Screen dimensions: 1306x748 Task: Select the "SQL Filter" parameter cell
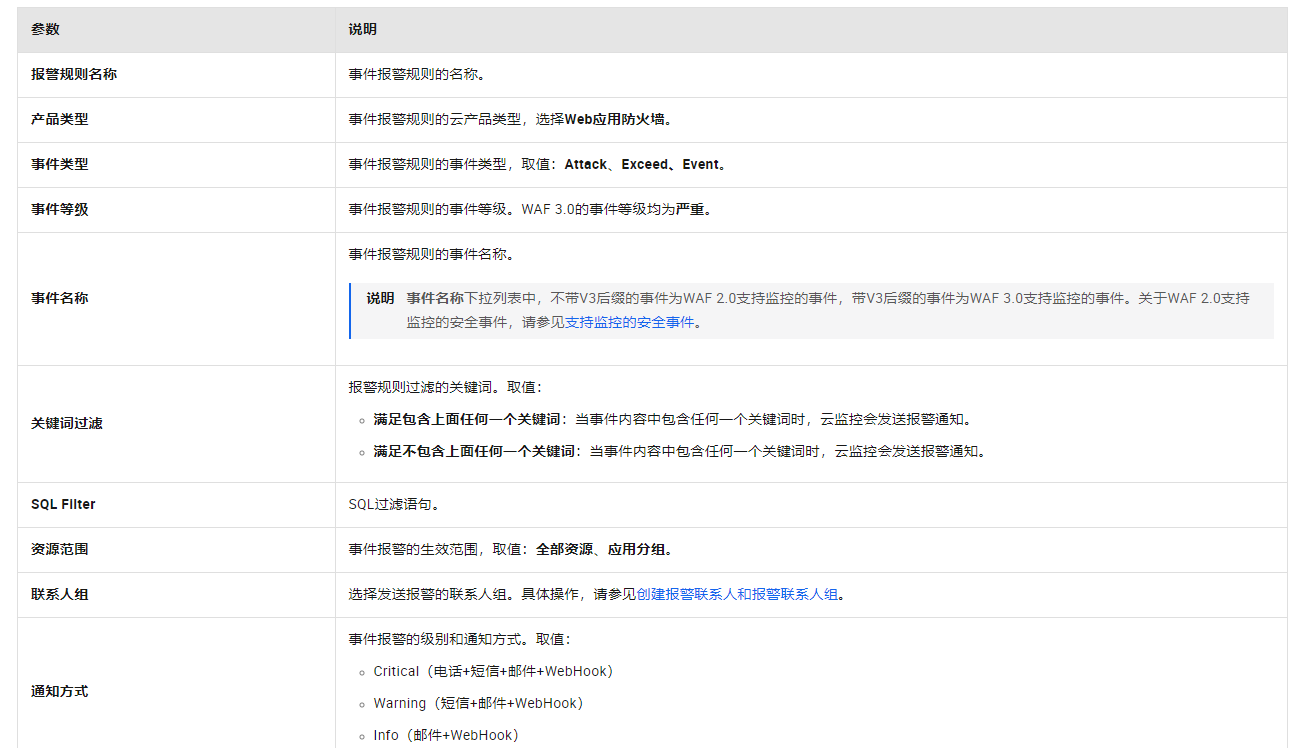pos(176,505)
